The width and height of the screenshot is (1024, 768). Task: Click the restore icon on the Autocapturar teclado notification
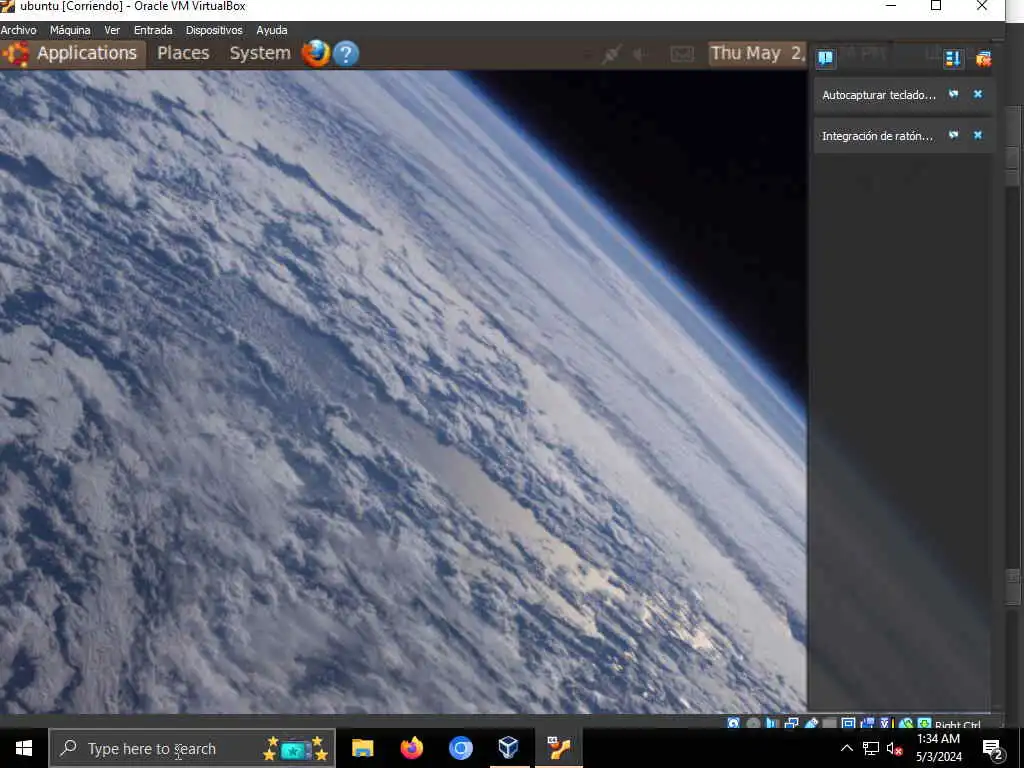pyautogui.click(x=953, y=95)
